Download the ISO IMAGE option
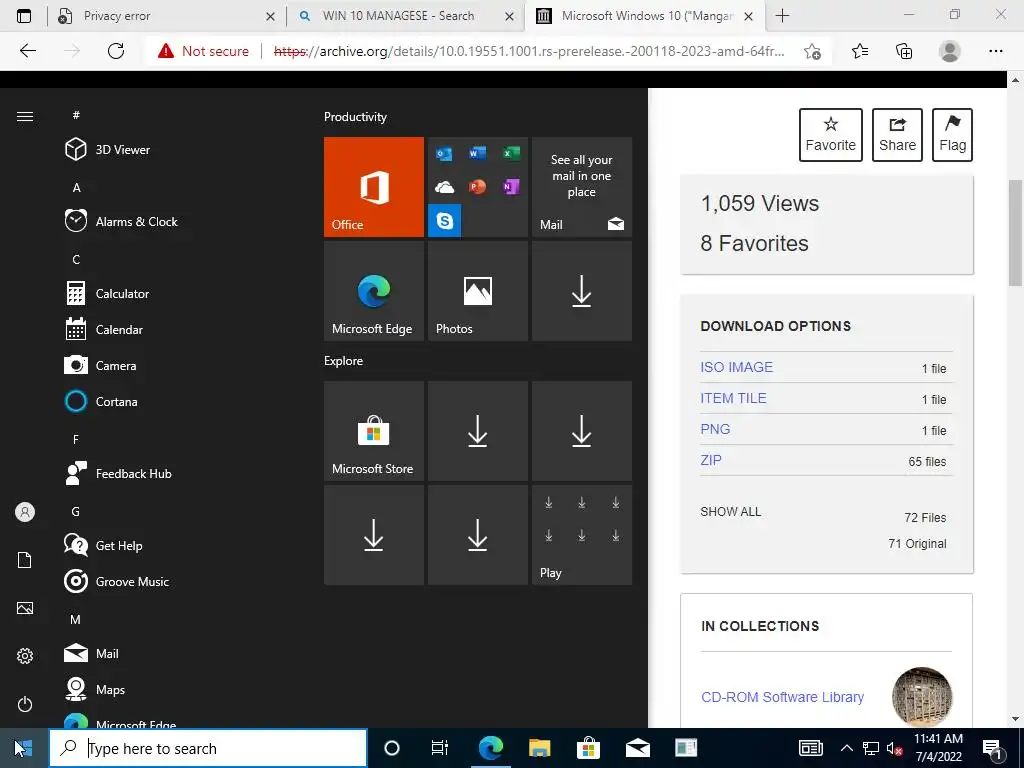Image resolution: width=1024 pixels, height=768 pixels. (x=737, y=367)
